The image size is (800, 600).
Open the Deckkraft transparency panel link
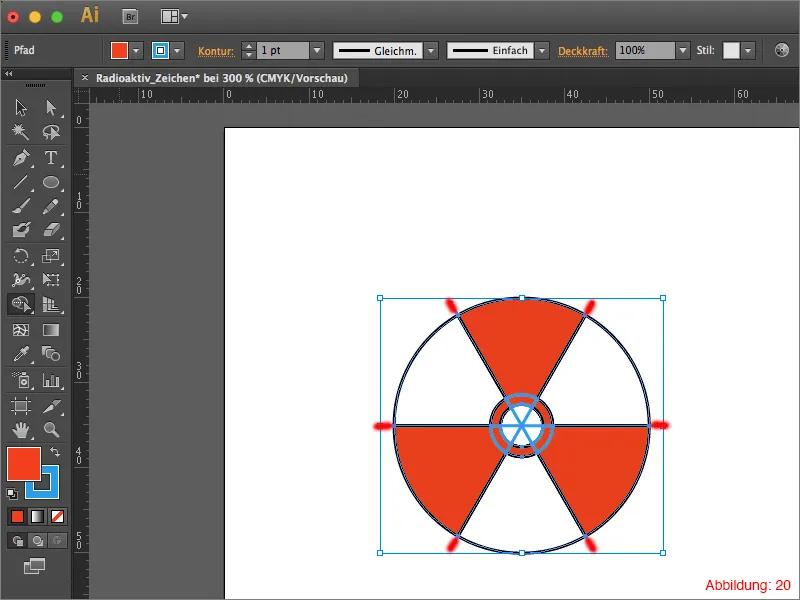(583, 51)
